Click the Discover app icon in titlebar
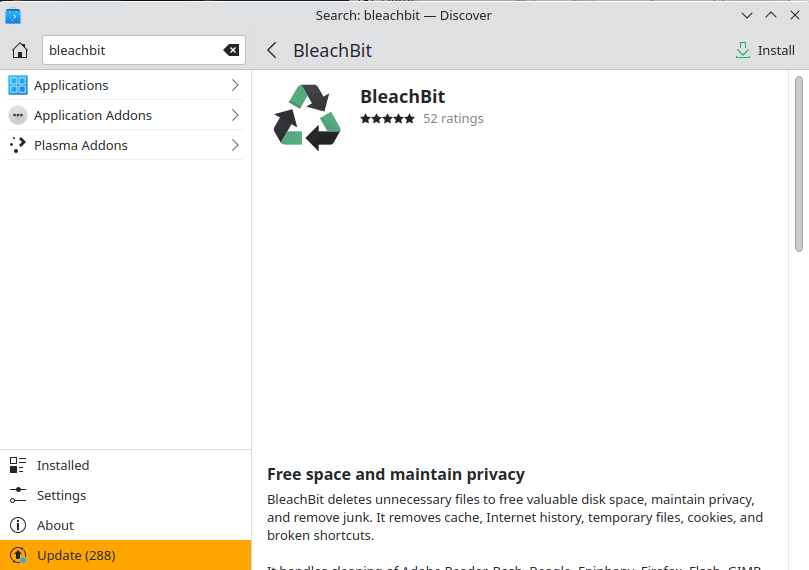This screenshot has height=570, width=809. point(13,15)
